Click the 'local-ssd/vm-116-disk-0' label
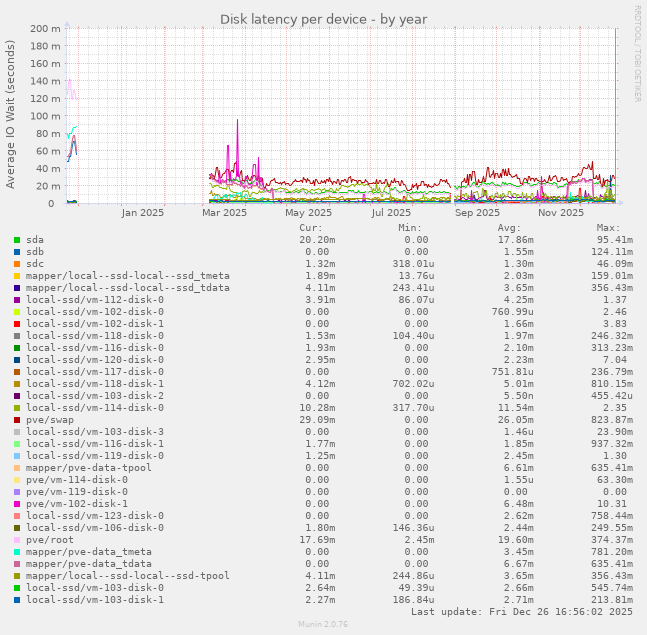647x635 pixels. pos(95,347)
